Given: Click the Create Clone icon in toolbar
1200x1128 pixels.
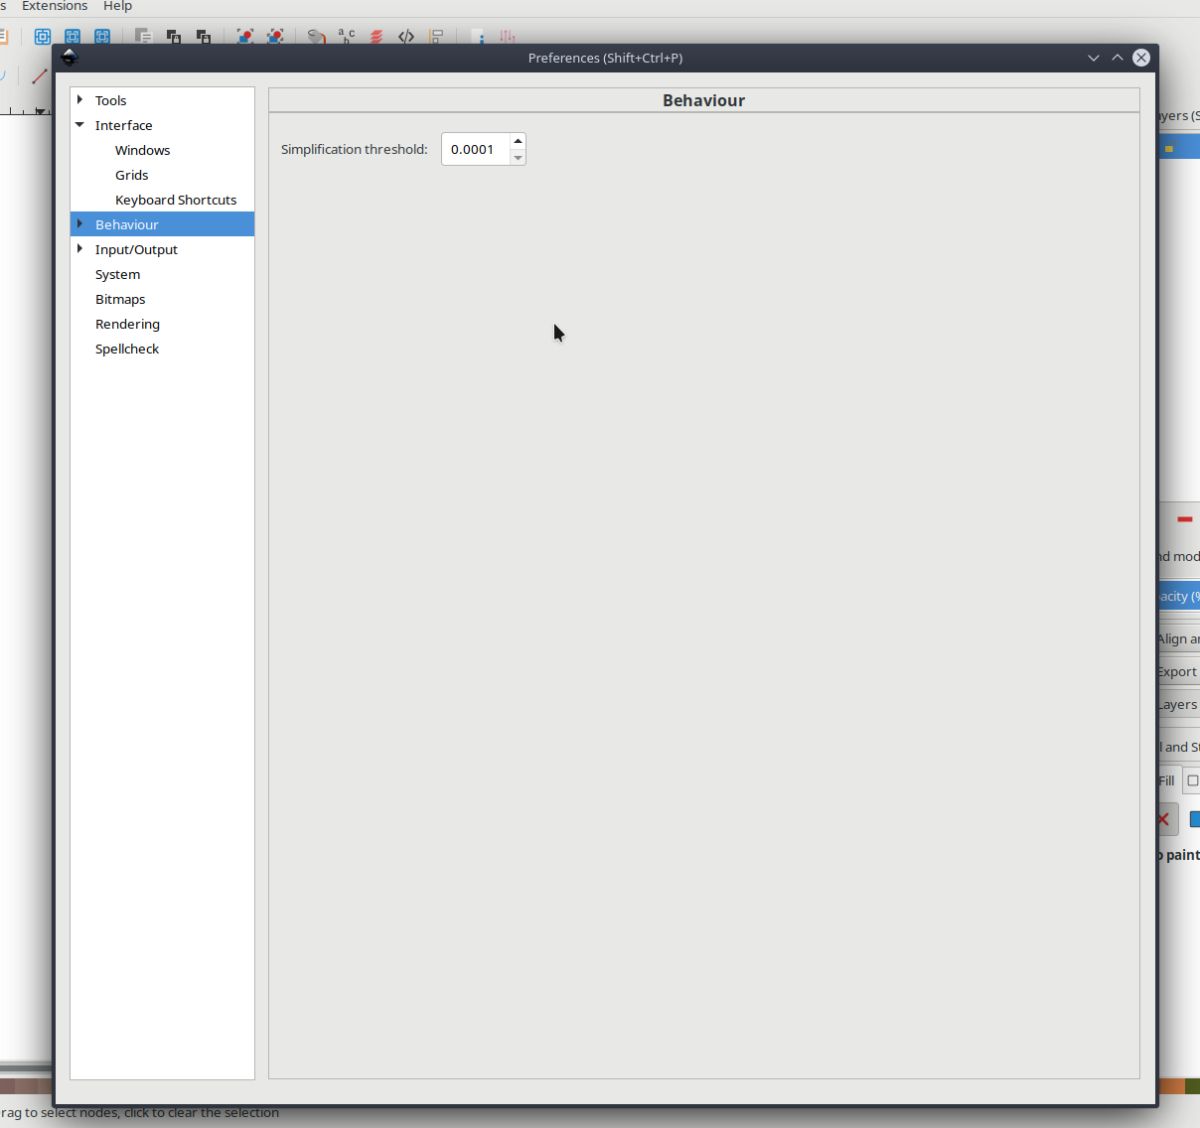Looking at the screenshot, I should coord(173,36).
